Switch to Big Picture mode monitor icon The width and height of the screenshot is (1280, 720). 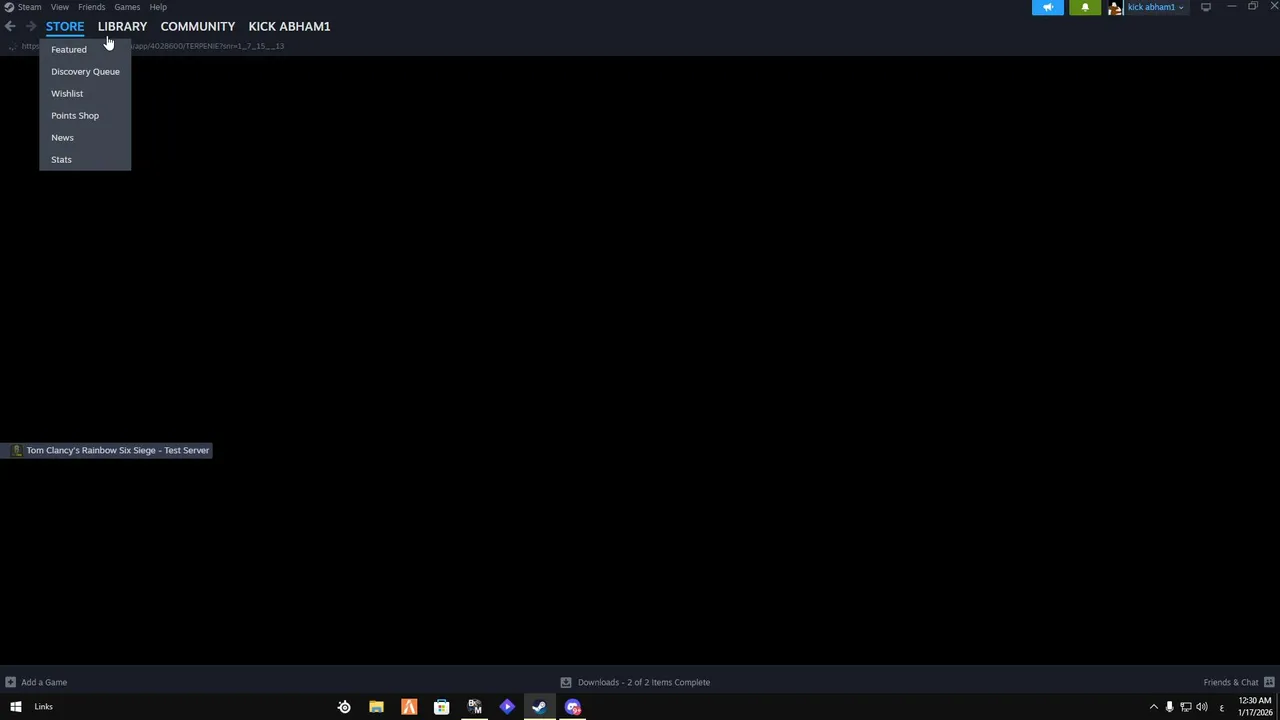pos(1206,7)
